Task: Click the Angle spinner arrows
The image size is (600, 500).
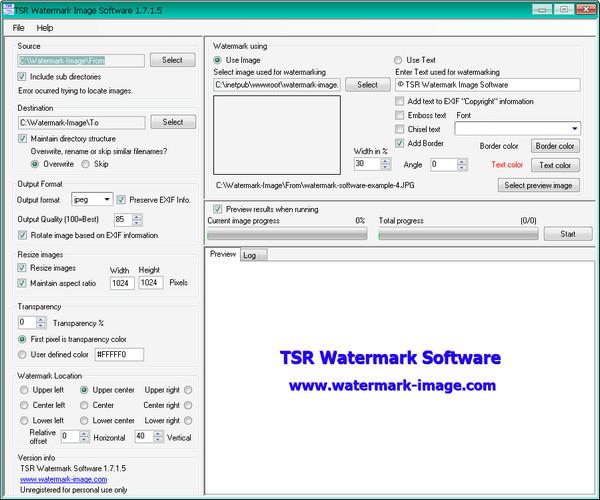Action: 462,164
